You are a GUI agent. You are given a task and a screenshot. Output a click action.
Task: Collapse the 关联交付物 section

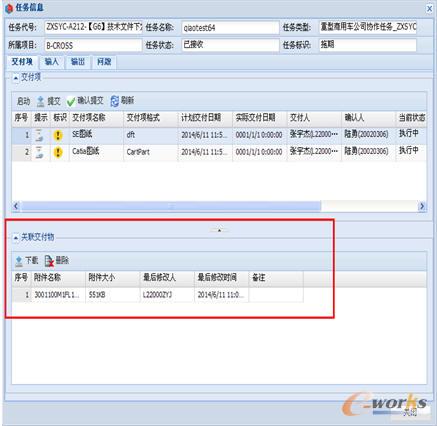coord(16,238)
